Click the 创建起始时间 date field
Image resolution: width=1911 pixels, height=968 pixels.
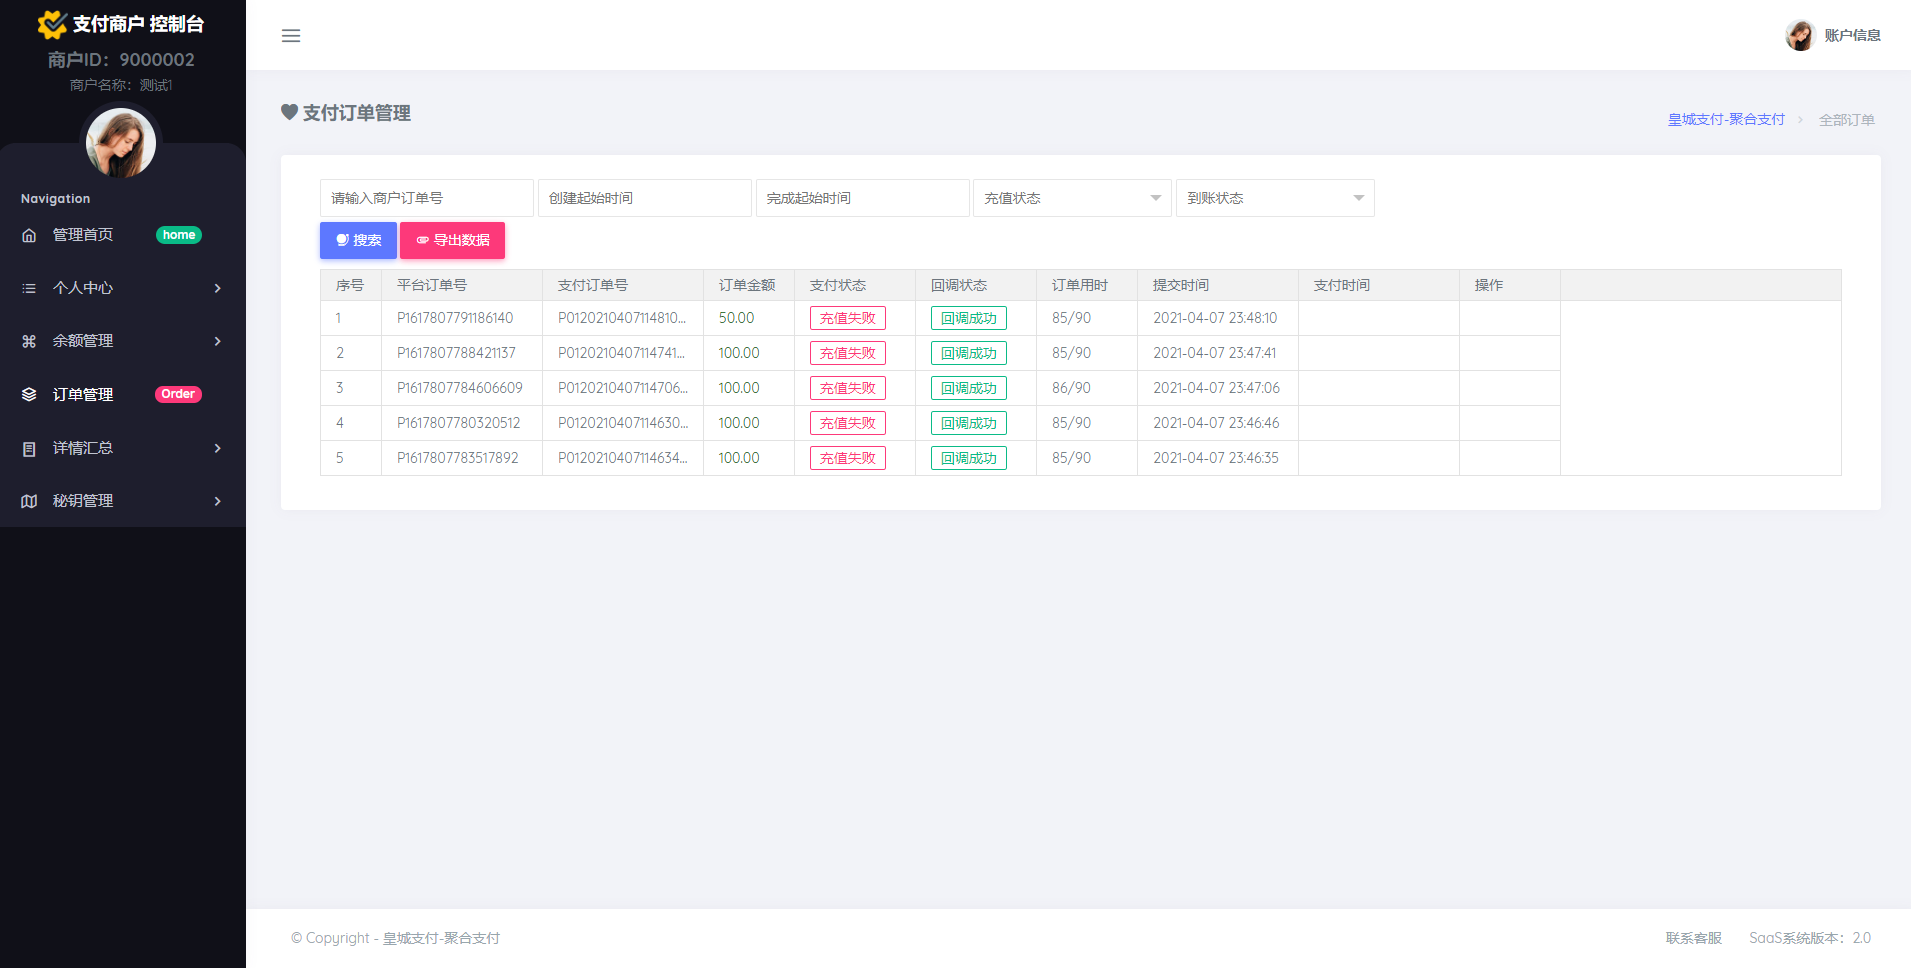click(x=644, y=198)
